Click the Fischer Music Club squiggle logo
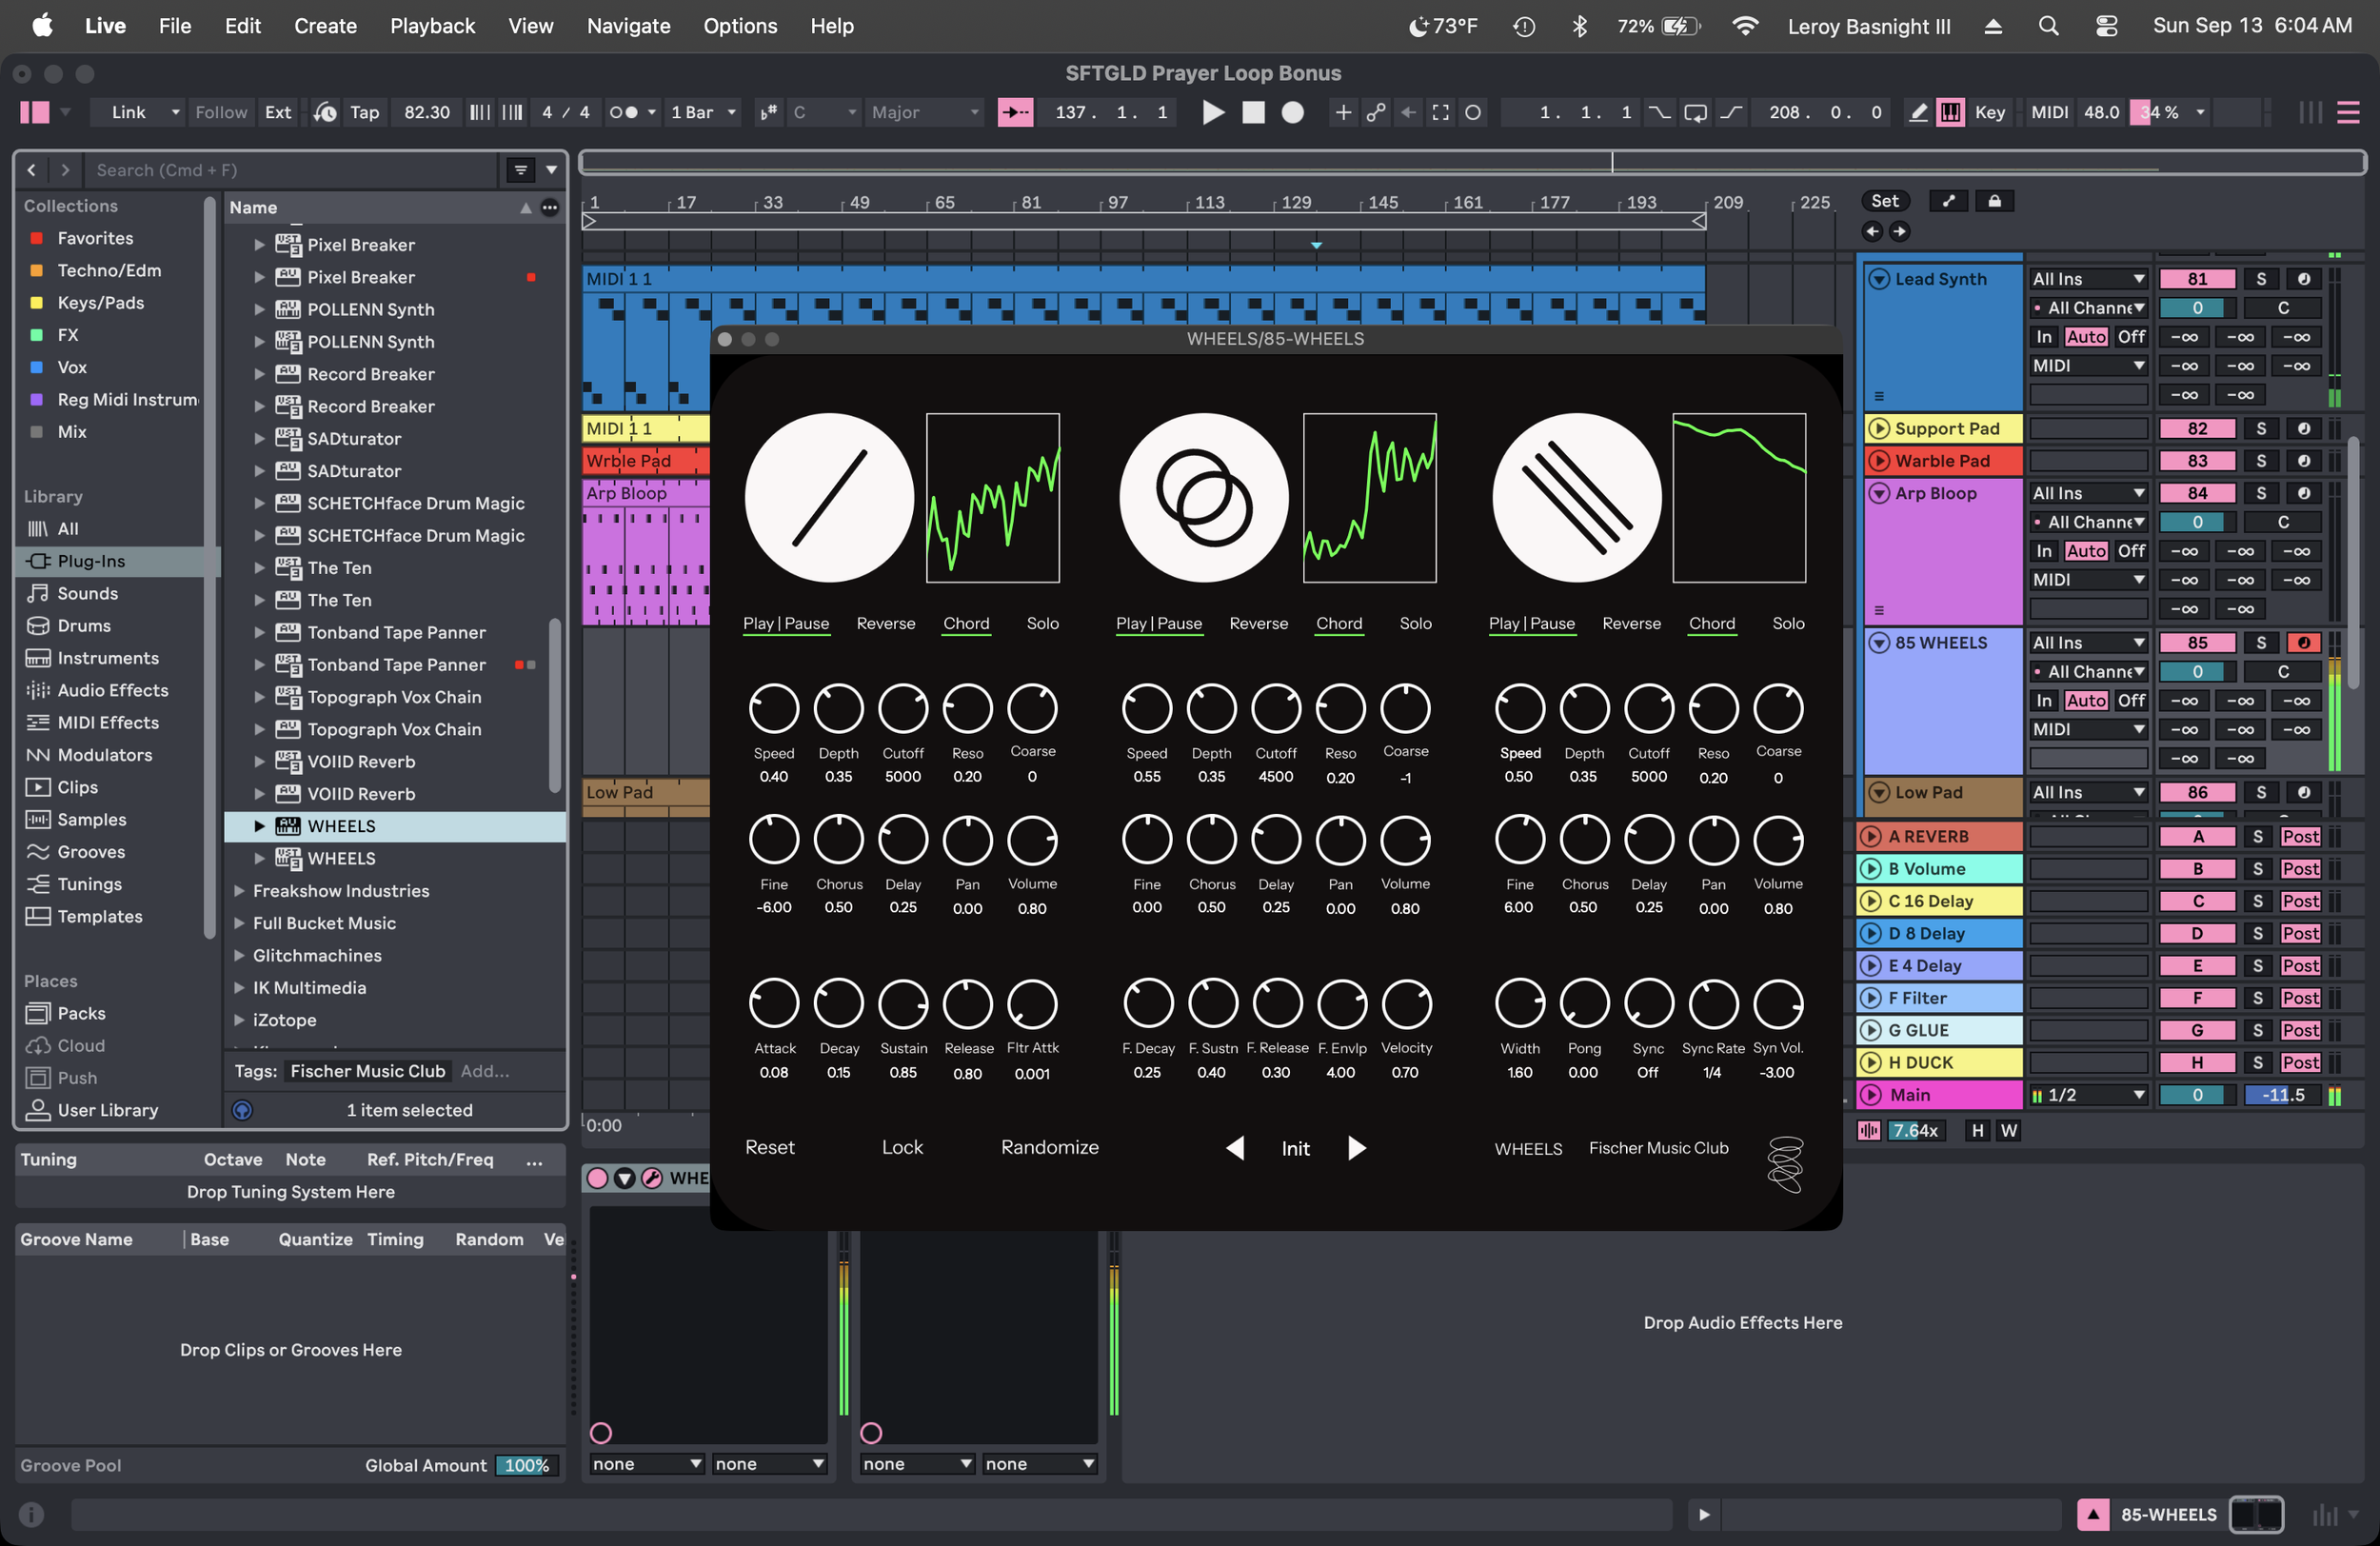2380x1546 pixels. 1785,1164
